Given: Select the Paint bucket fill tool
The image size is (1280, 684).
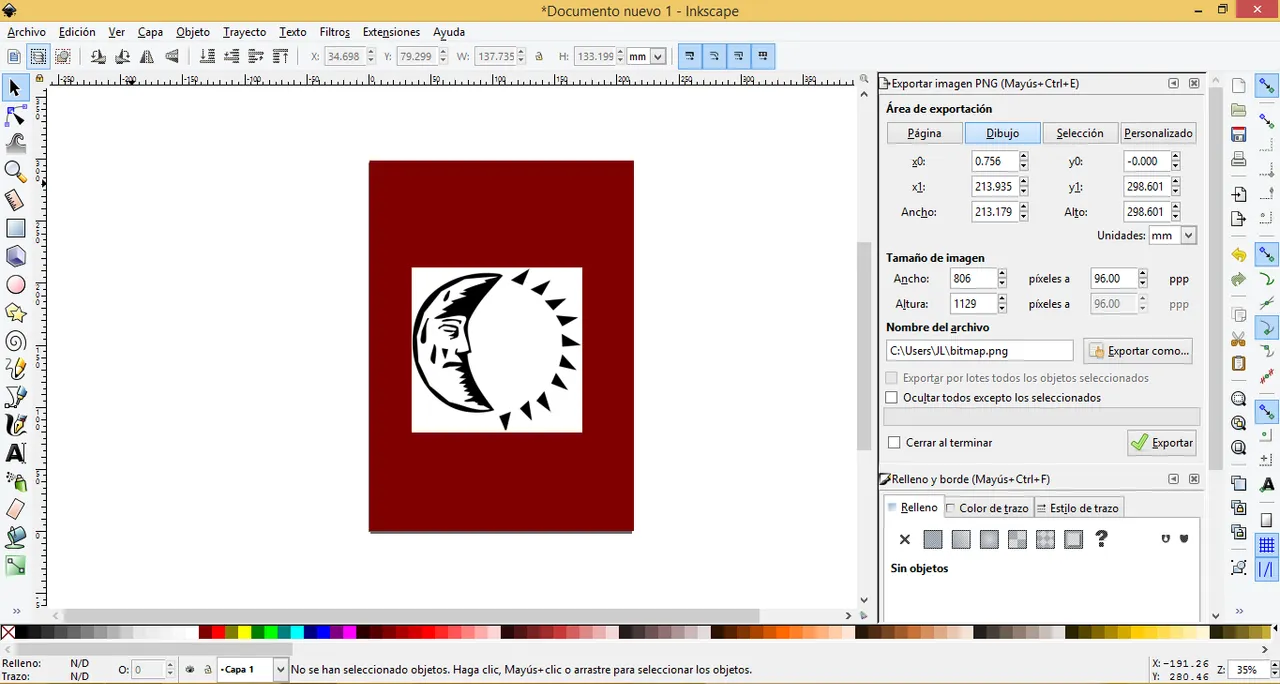Looking at the screenshot, I should pos(15,537).
